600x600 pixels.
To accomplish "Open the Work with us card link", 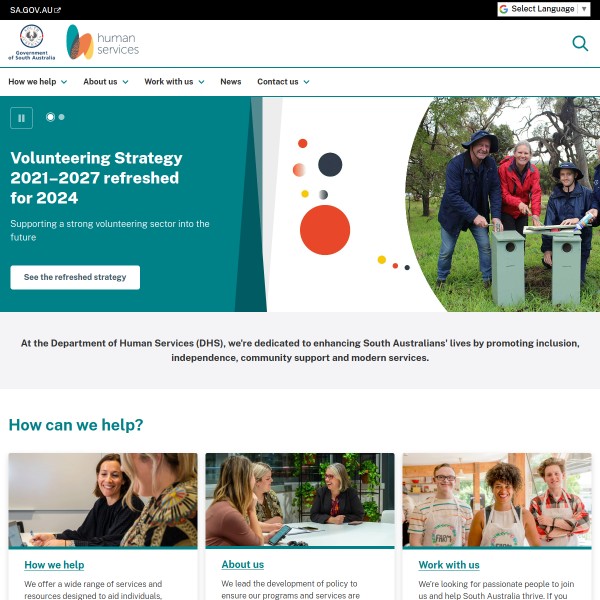I will coord(449,565).
